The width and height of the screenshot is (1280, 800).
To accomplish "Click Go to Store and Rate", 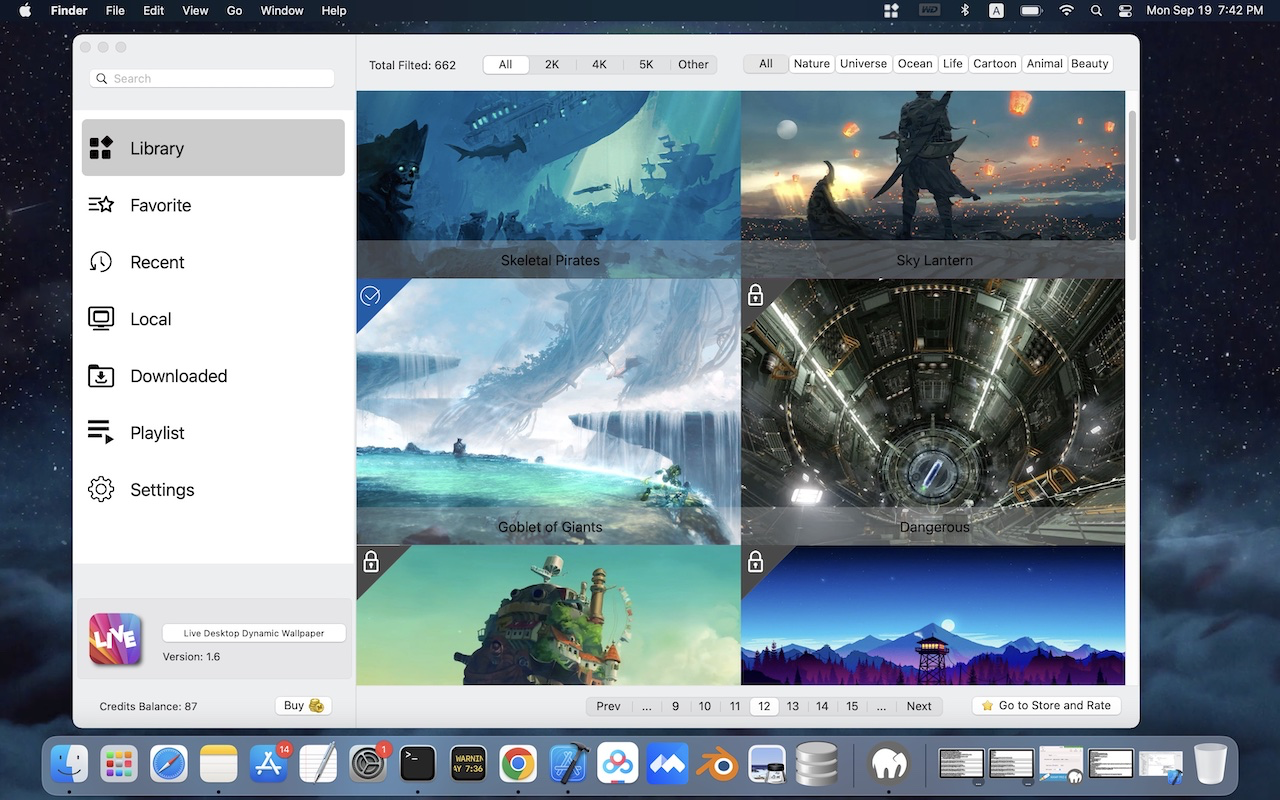I will (x=1046, y=706).
